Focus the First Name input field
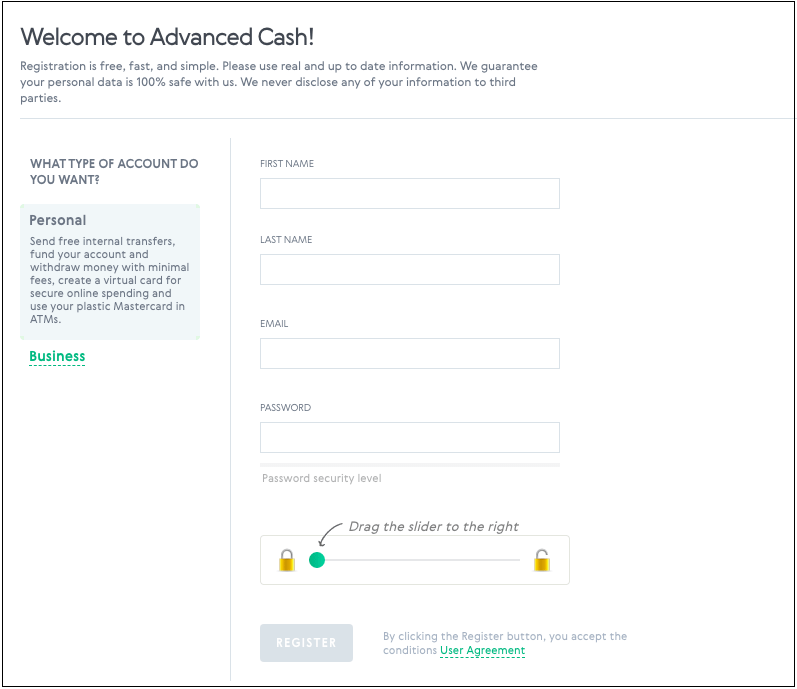 click(410, 193)
